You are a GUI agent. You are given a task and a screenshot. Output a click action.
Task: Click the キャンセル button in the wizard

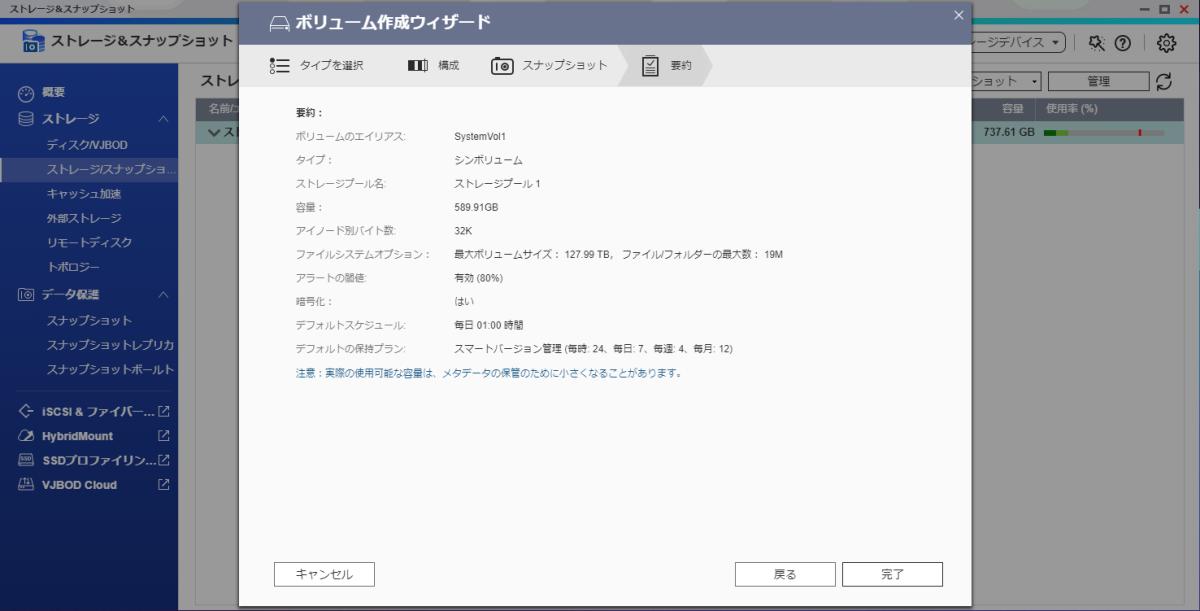(324, 574)
